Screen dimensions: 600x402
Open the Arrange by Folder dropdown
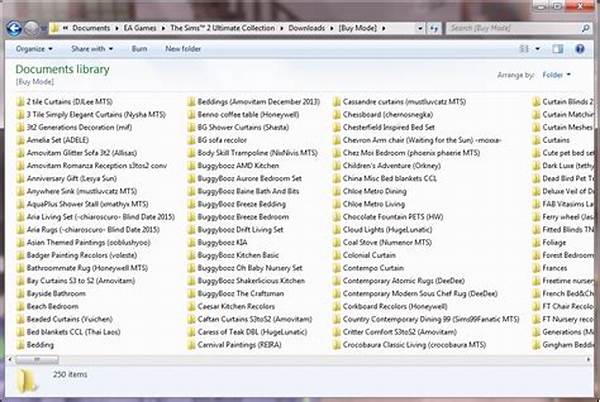[x=556, y=75]
